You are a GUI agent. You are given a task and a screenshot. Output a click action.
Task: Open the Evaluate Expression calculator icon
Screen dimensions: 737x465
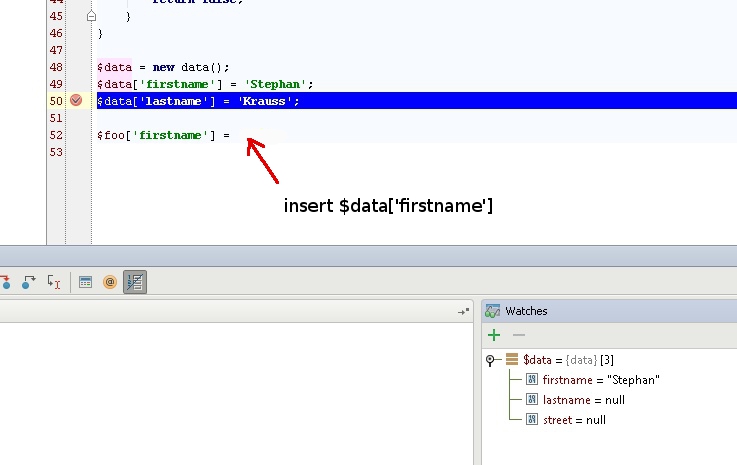tap(86, 282)
